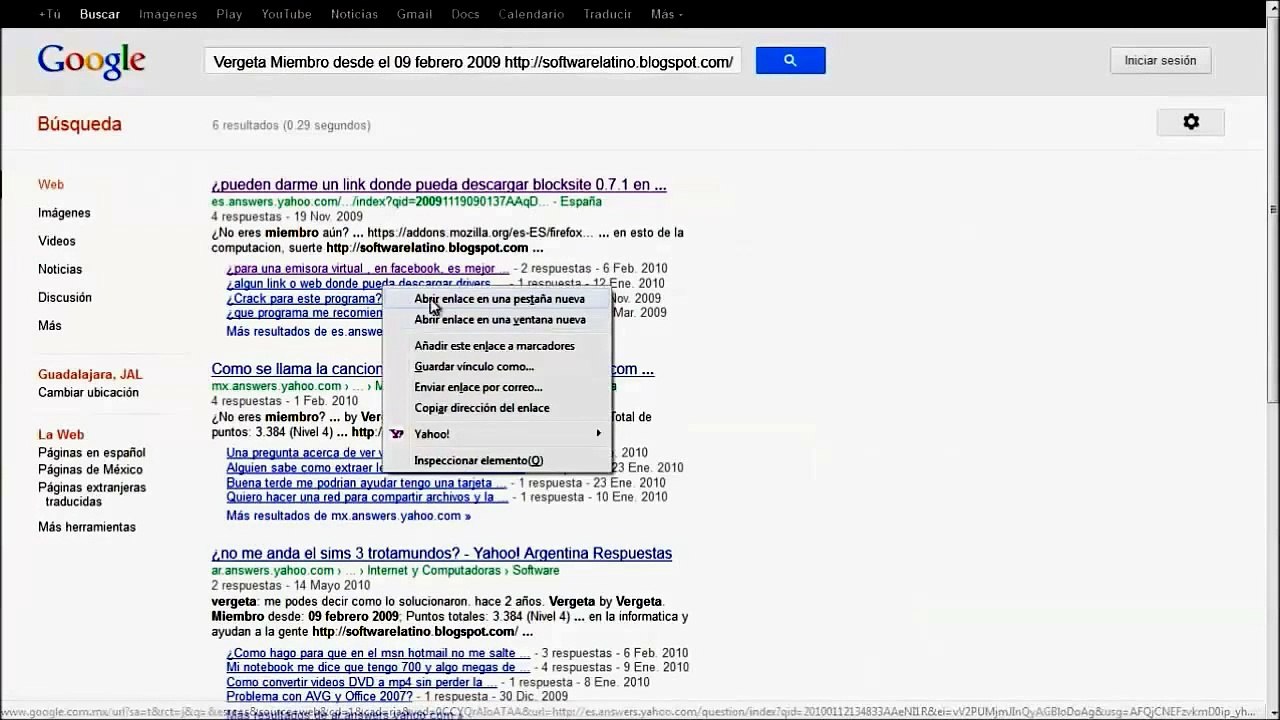Select Imágenes filter in sidebar
Image resolution: width=1280 pixels, height=720 pixels.
pos(64,213)
